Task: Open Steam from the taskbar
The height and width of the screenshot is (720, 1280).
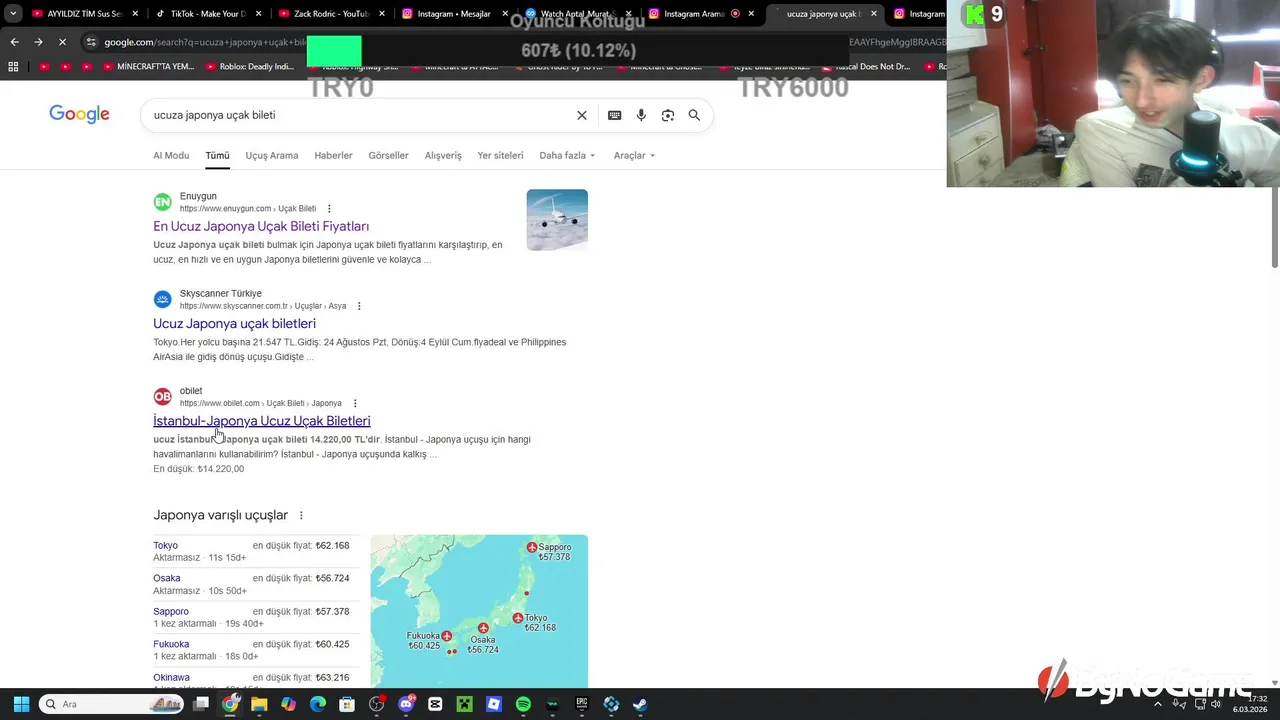Action: (x=640, y=704)
